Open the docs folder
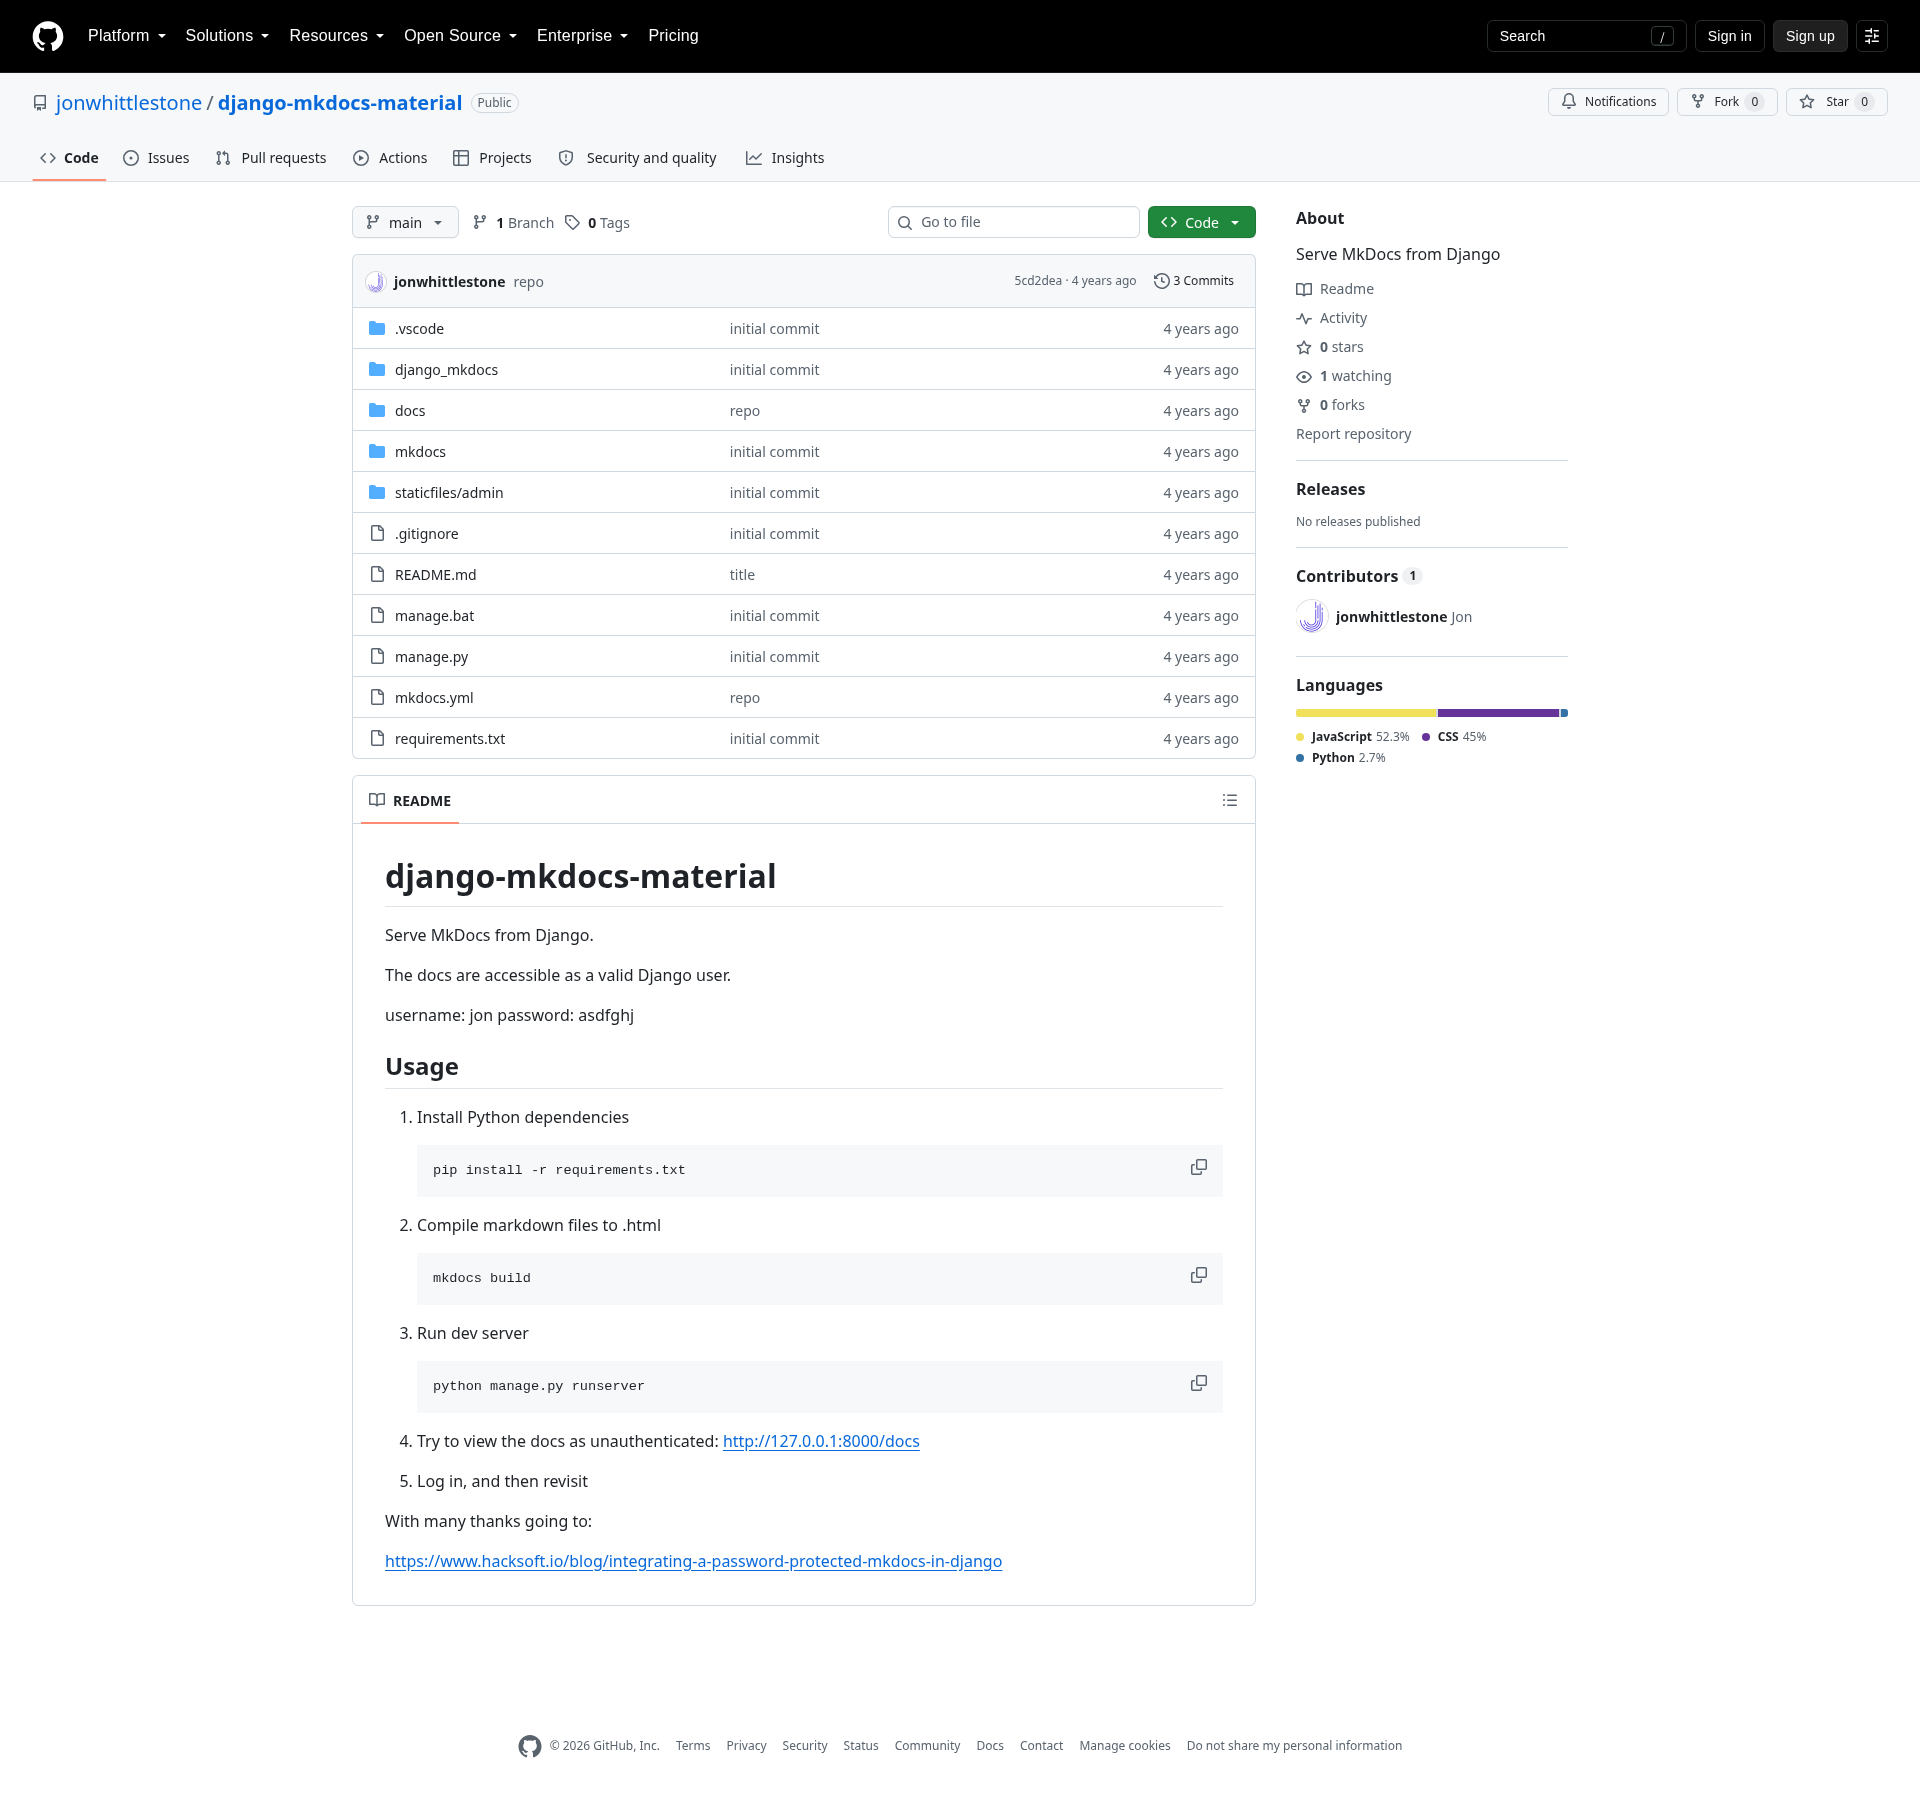This screenshot has height=1799, width=1920. (x=410, y=410)
